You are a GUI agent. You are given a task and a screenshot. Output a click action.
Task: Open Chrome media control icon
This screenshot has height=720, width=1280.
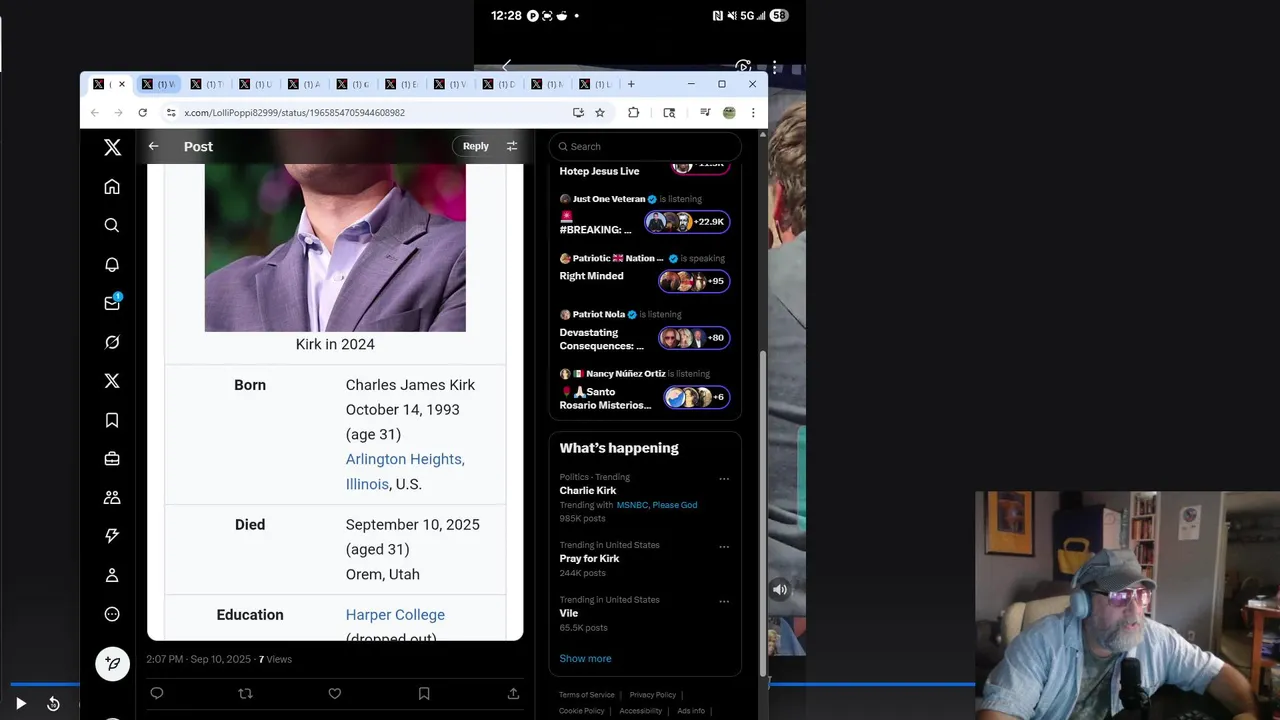pyautogui.click(x=705, y=113)
